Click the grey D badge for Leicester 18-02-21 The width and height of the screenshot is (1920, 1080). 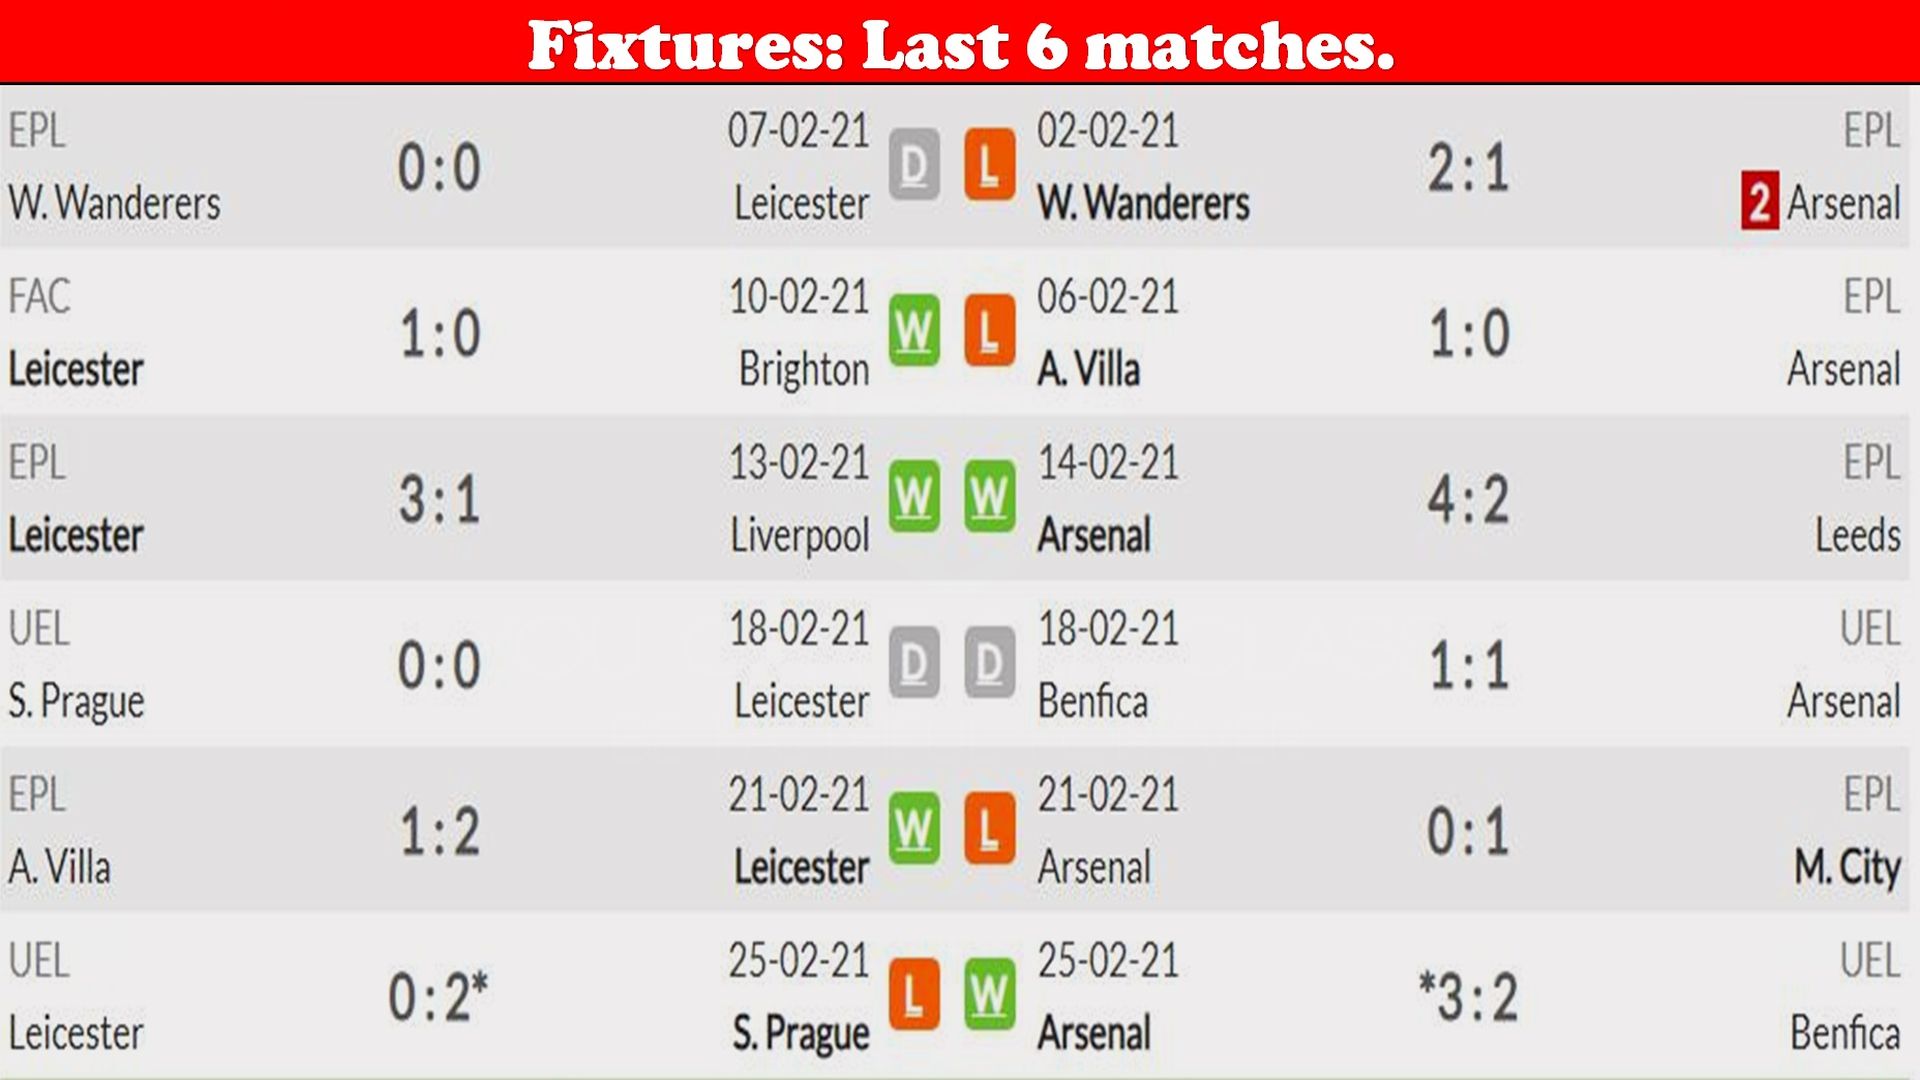coord(914,663)
